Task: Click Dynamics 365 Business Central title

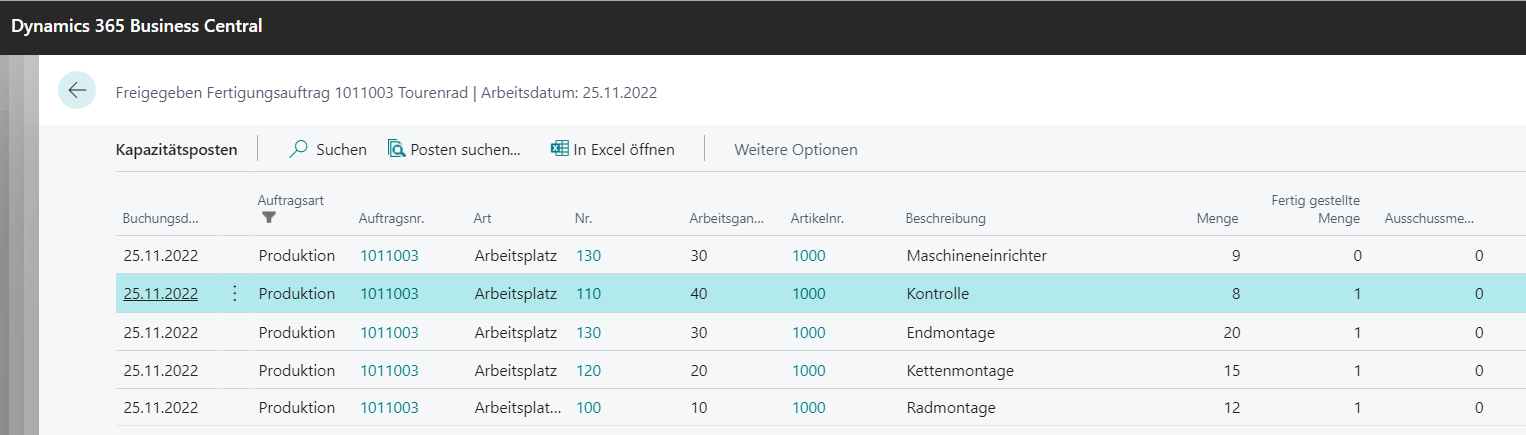Action: click(137, 27)
